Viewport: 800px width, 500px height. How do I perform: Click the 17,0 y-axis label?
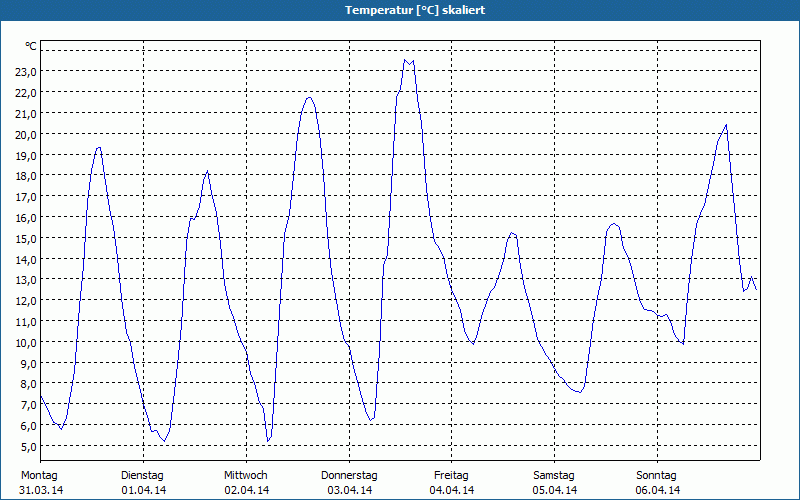point(26,197)
